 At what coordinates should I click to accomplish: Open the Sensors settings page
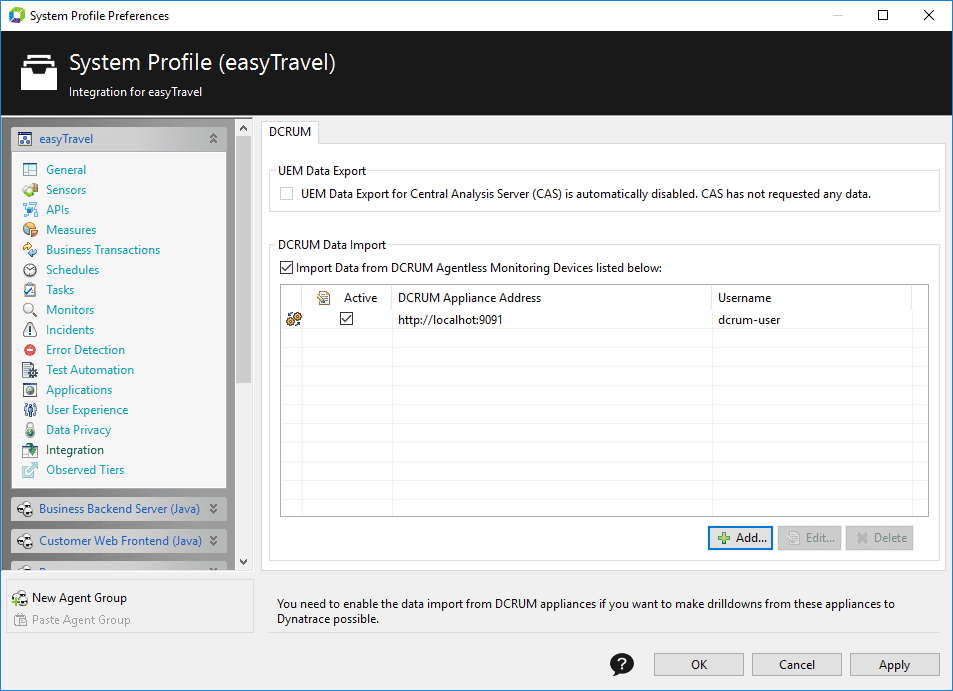[x=66, y=190]
